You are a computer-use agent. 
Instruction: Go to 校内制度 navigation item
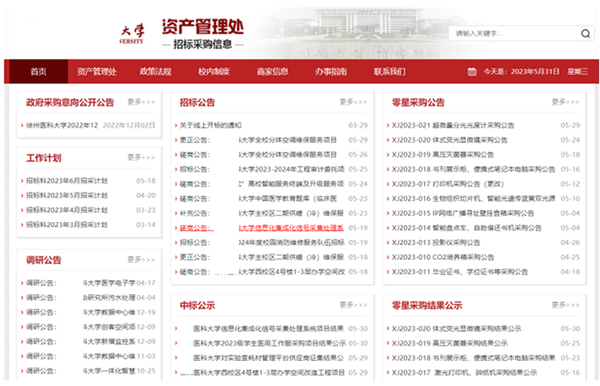[214, 72]
